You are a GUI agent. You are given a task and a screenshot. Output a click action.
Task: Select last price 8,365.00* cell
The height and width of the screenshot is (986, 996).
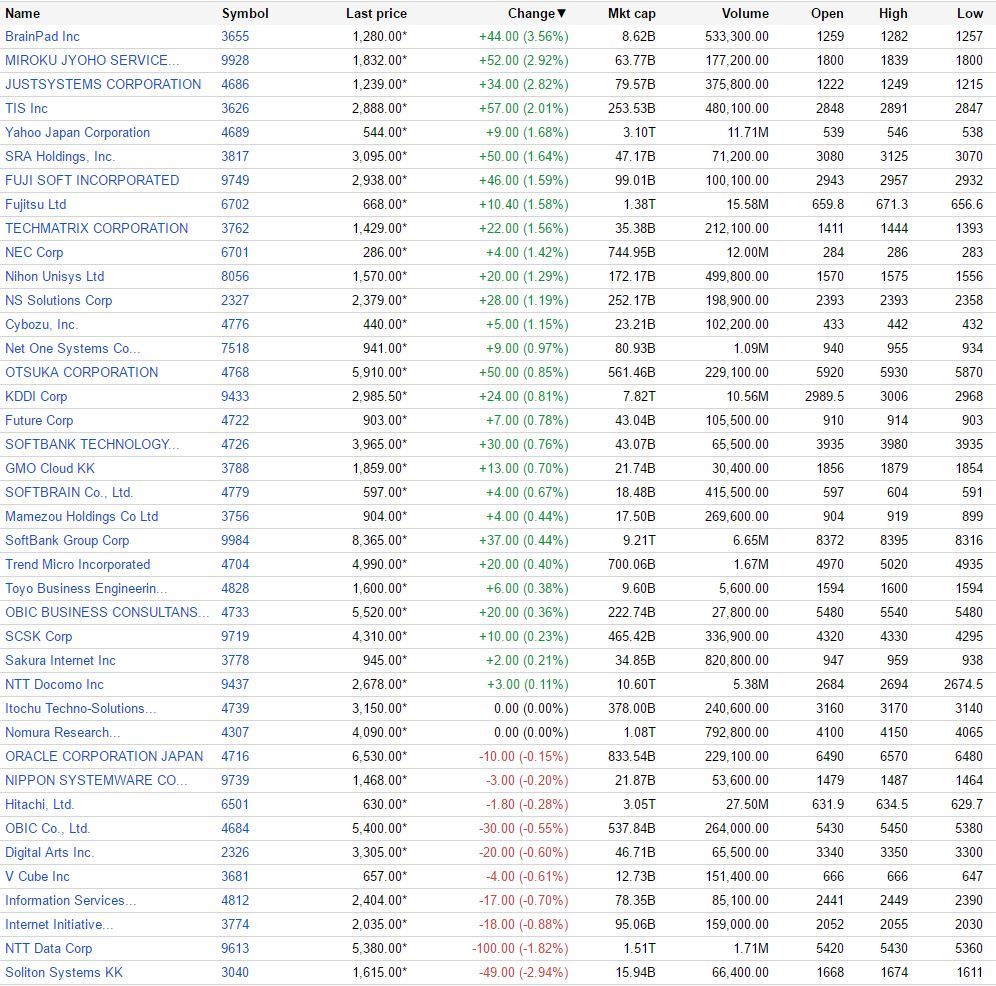point(380,541)
